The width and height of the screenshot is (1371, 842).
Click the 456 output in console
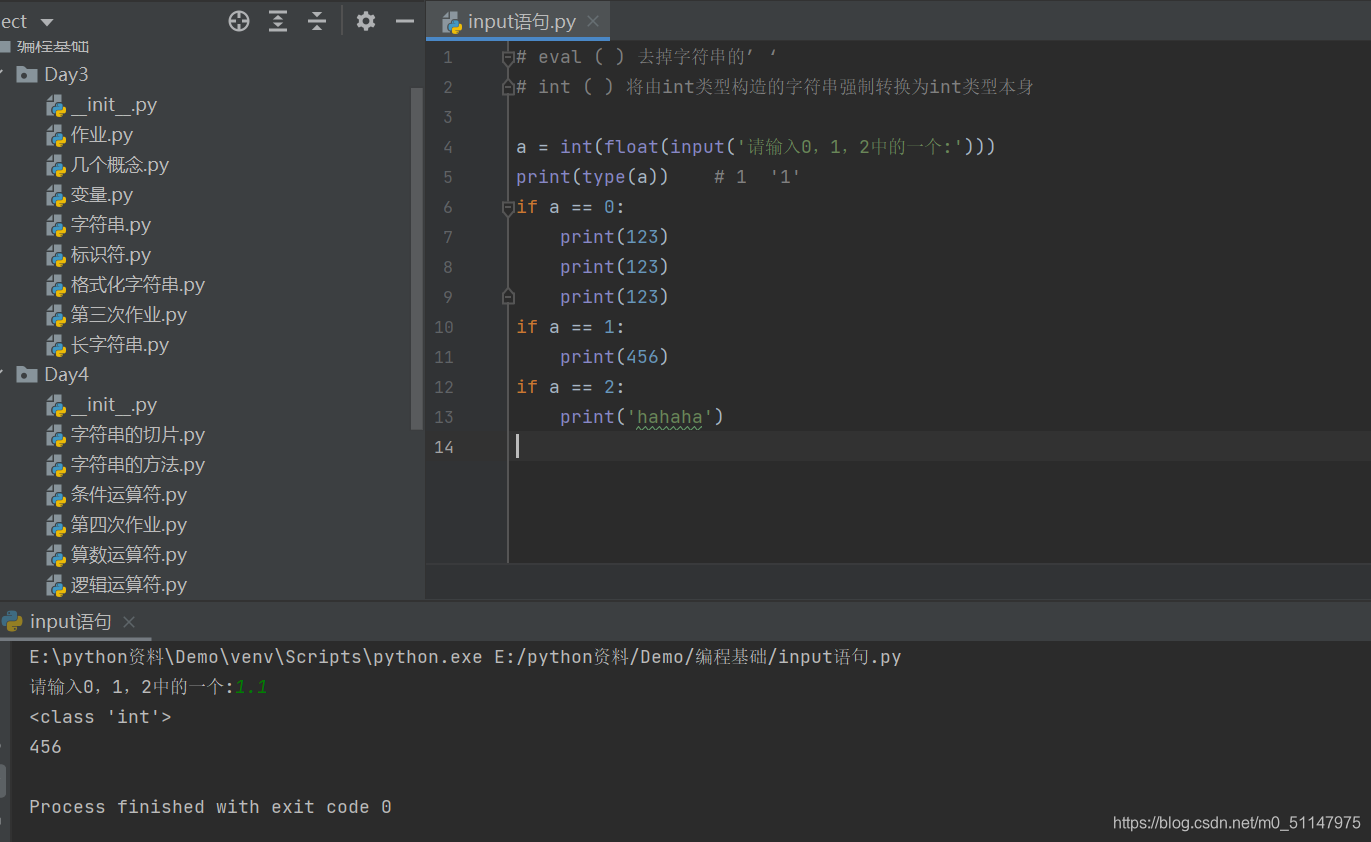(46, 747)
